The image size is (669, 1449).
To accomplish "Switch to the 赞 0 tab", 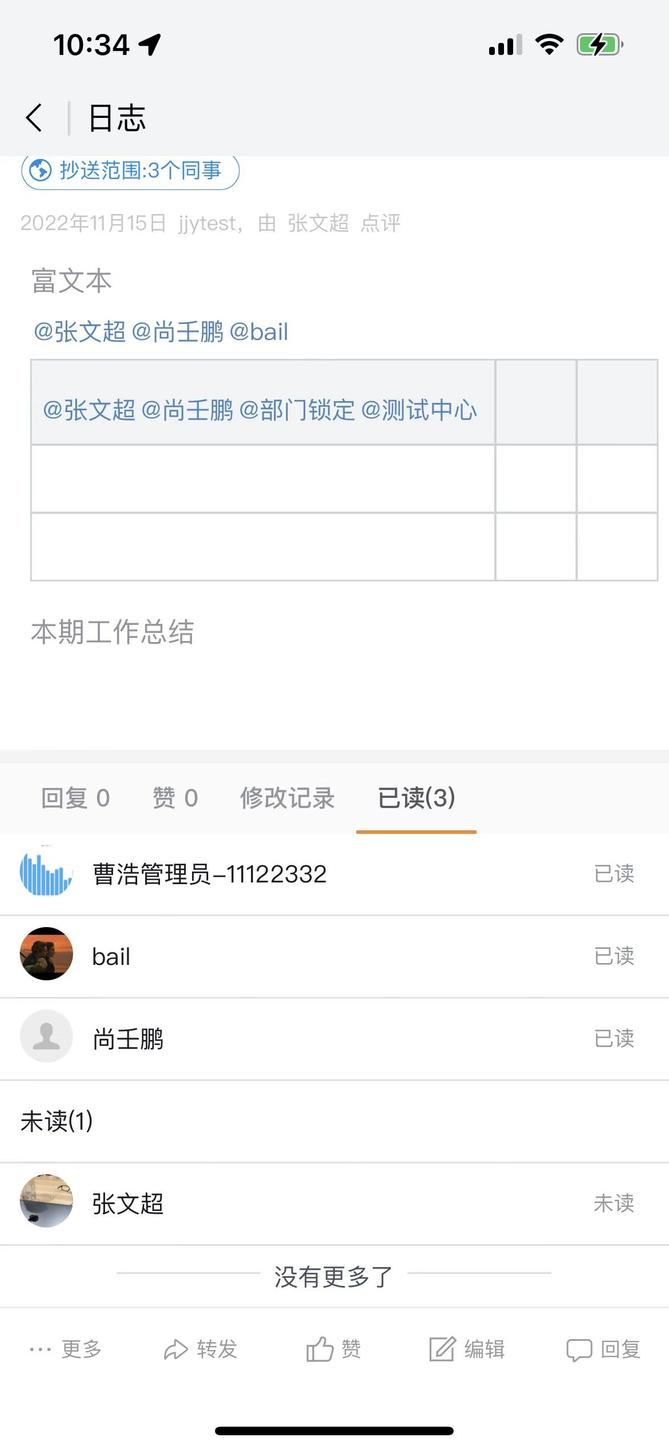I will (175, 797).
